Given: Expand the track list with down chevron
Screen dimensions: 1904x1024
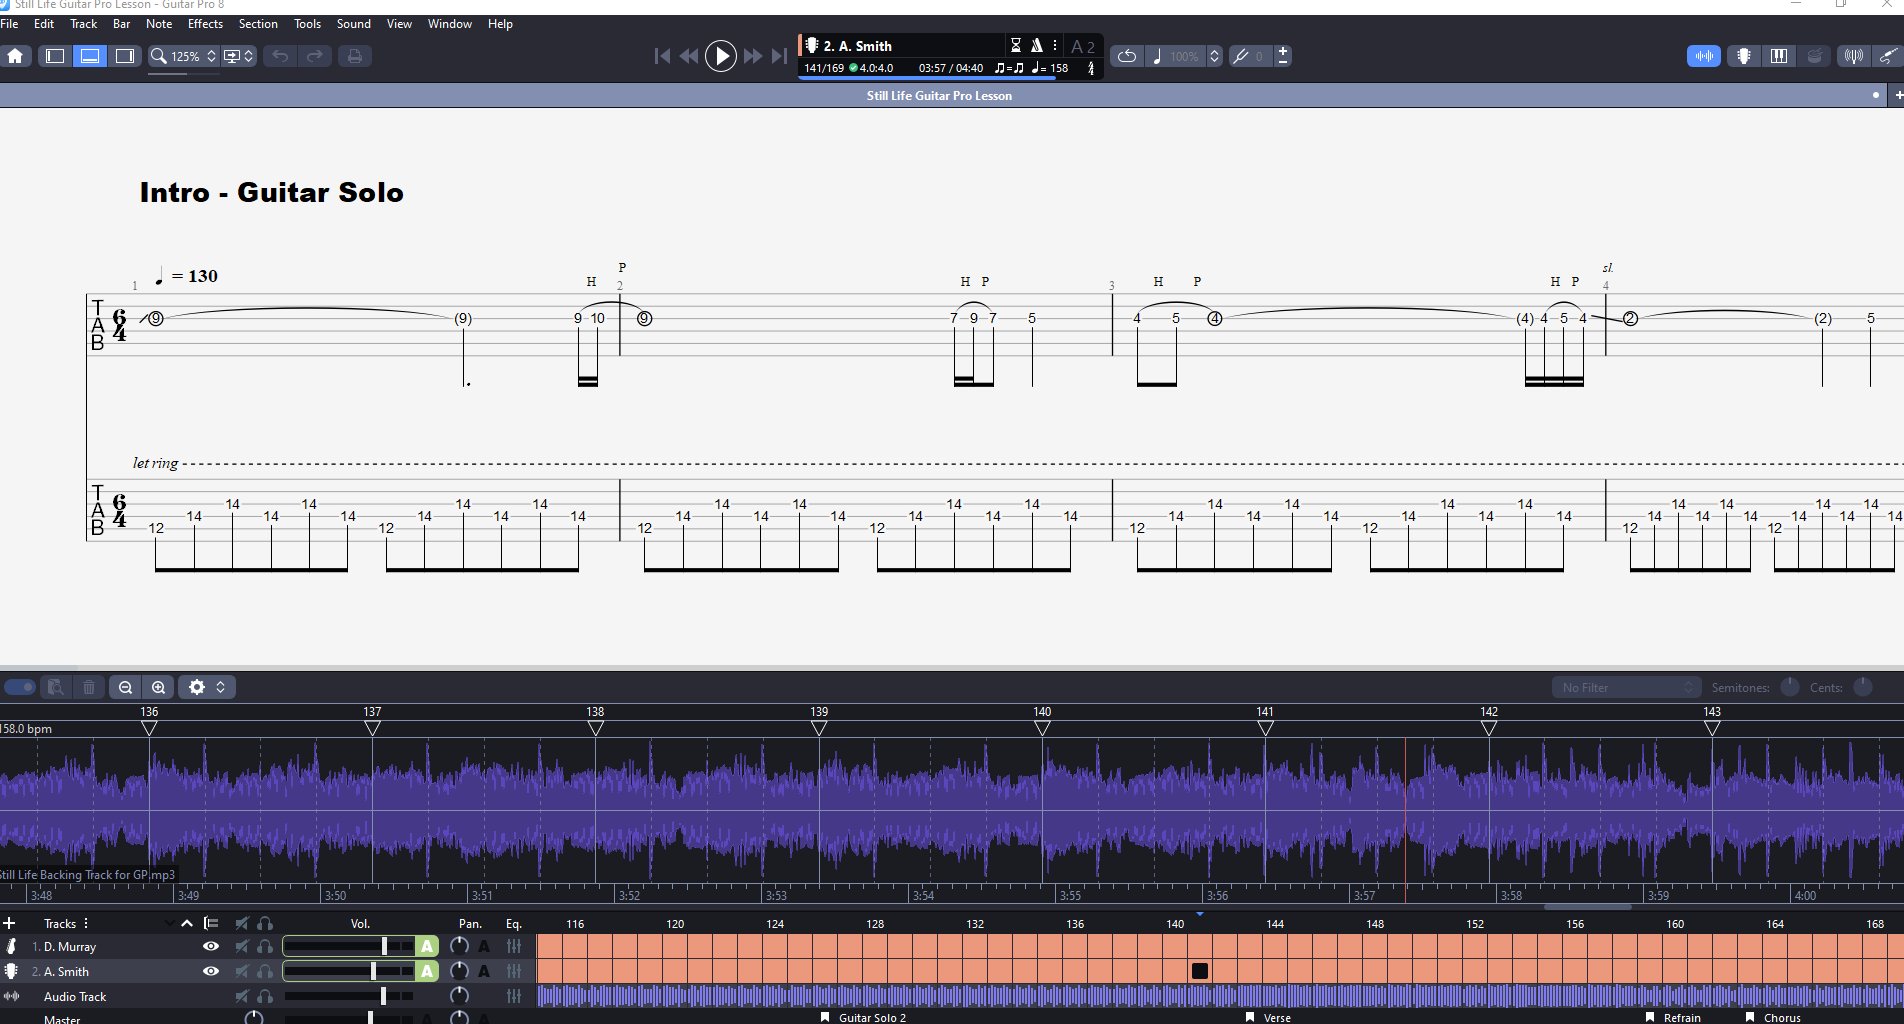Looking at the screenshot, I should 169,923.
